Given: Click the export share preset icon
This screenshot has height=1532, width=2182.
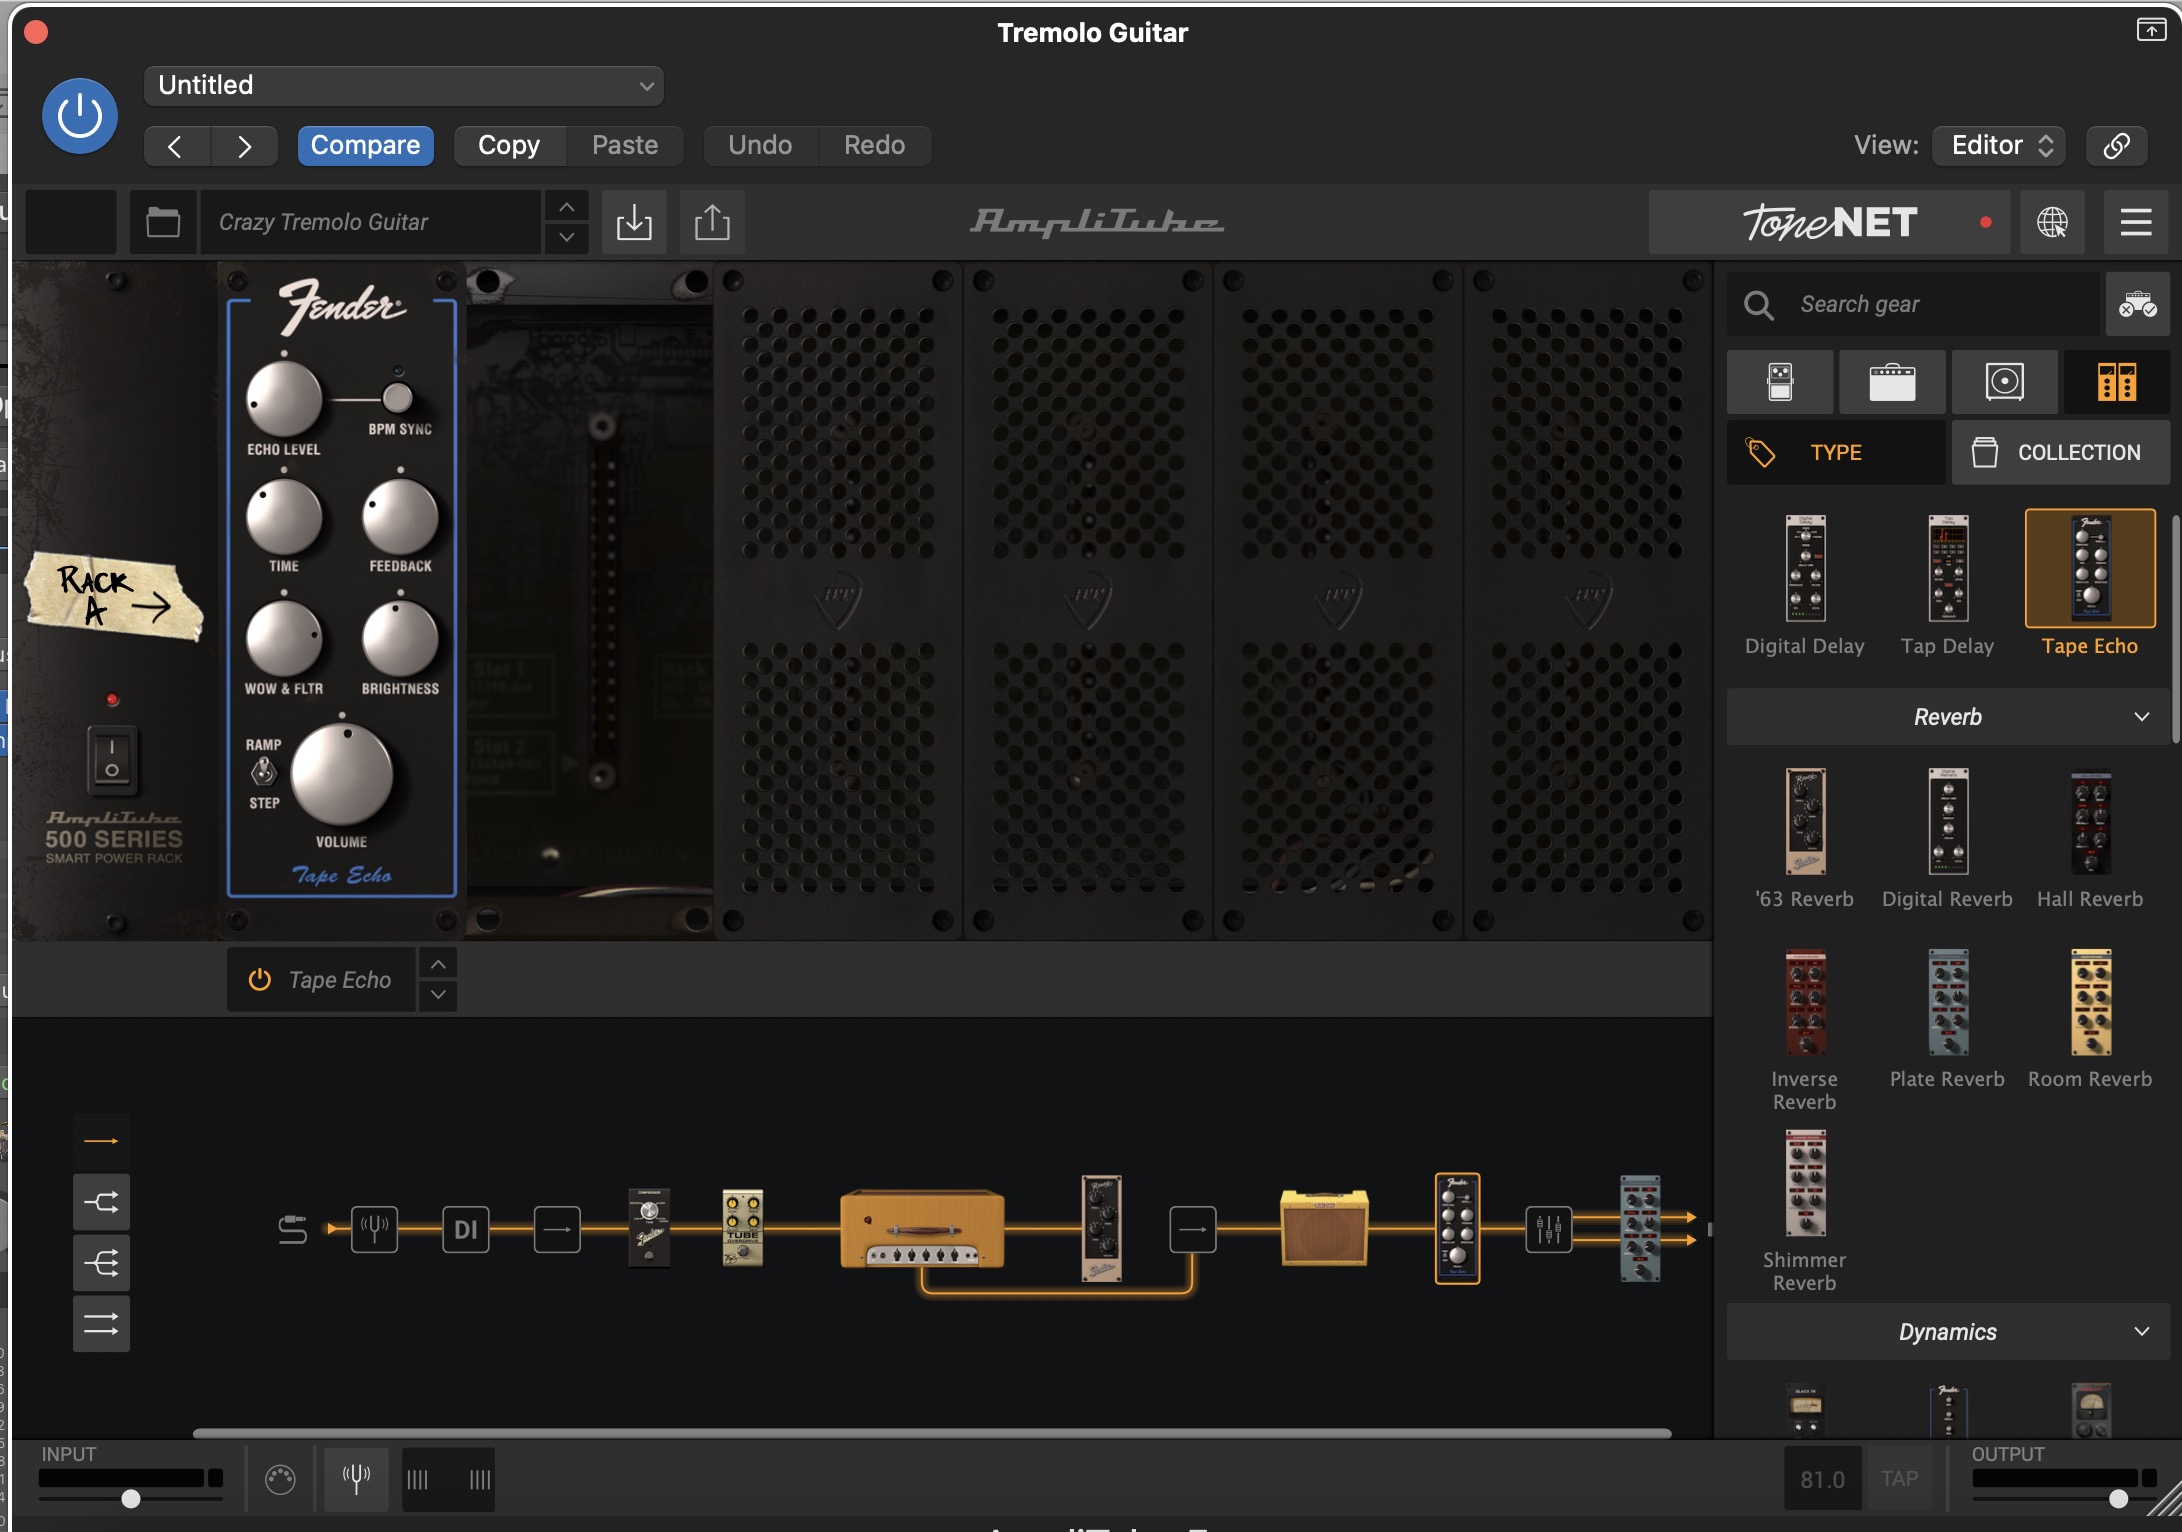Looking at the screenshot, I should tap(712, 222).
